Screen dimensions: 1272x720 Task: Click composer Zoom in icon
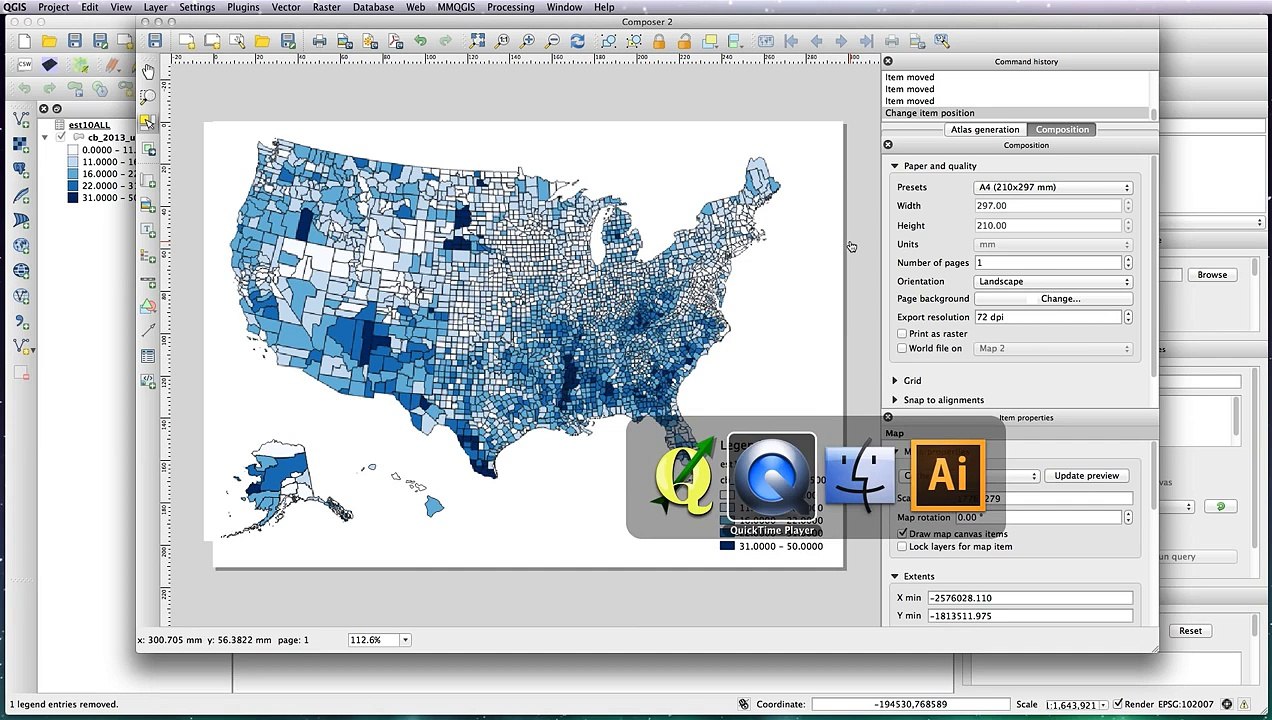tap(527, 41)
